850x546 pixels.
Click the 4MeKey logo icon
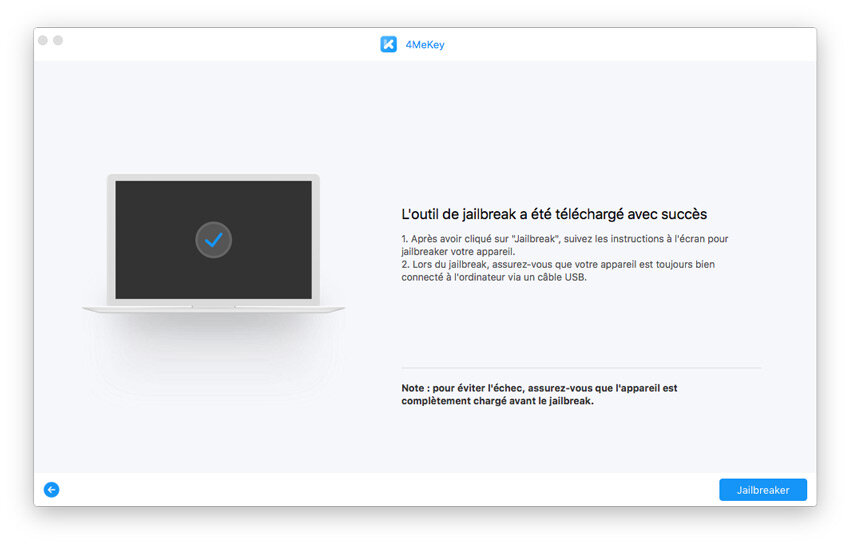point(389,44)
